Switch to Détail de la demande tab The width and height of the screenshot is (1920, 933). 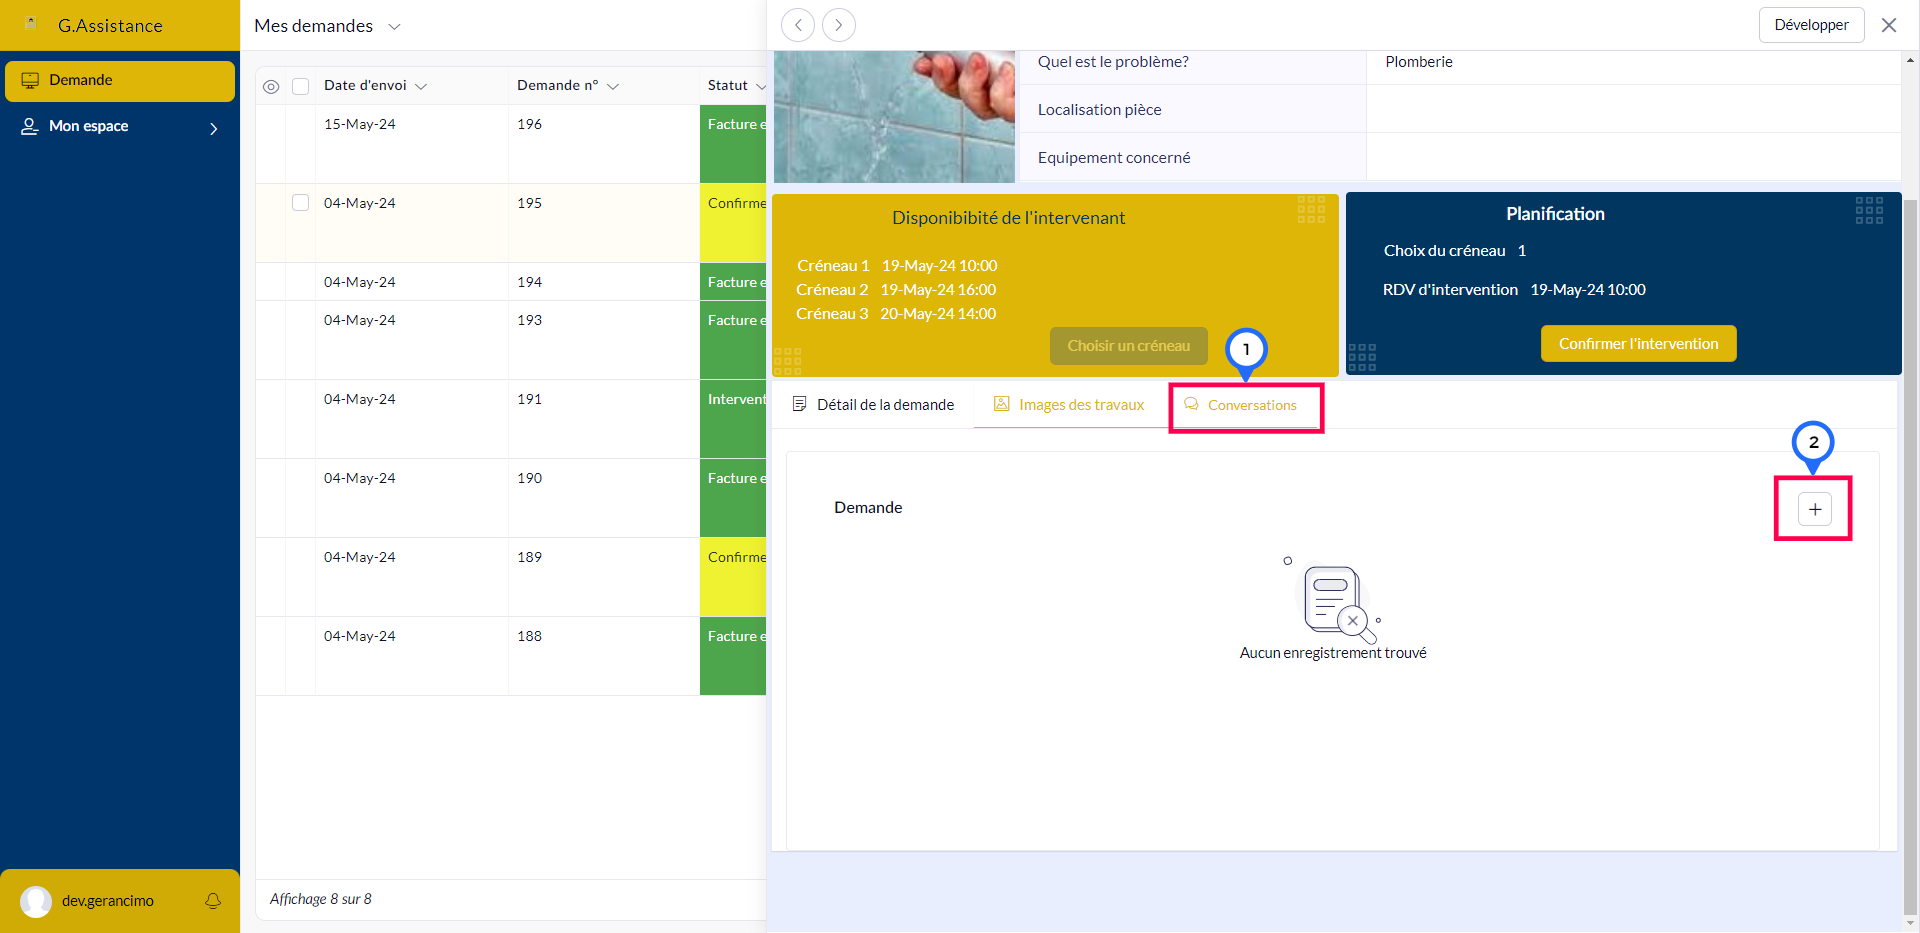873,405
